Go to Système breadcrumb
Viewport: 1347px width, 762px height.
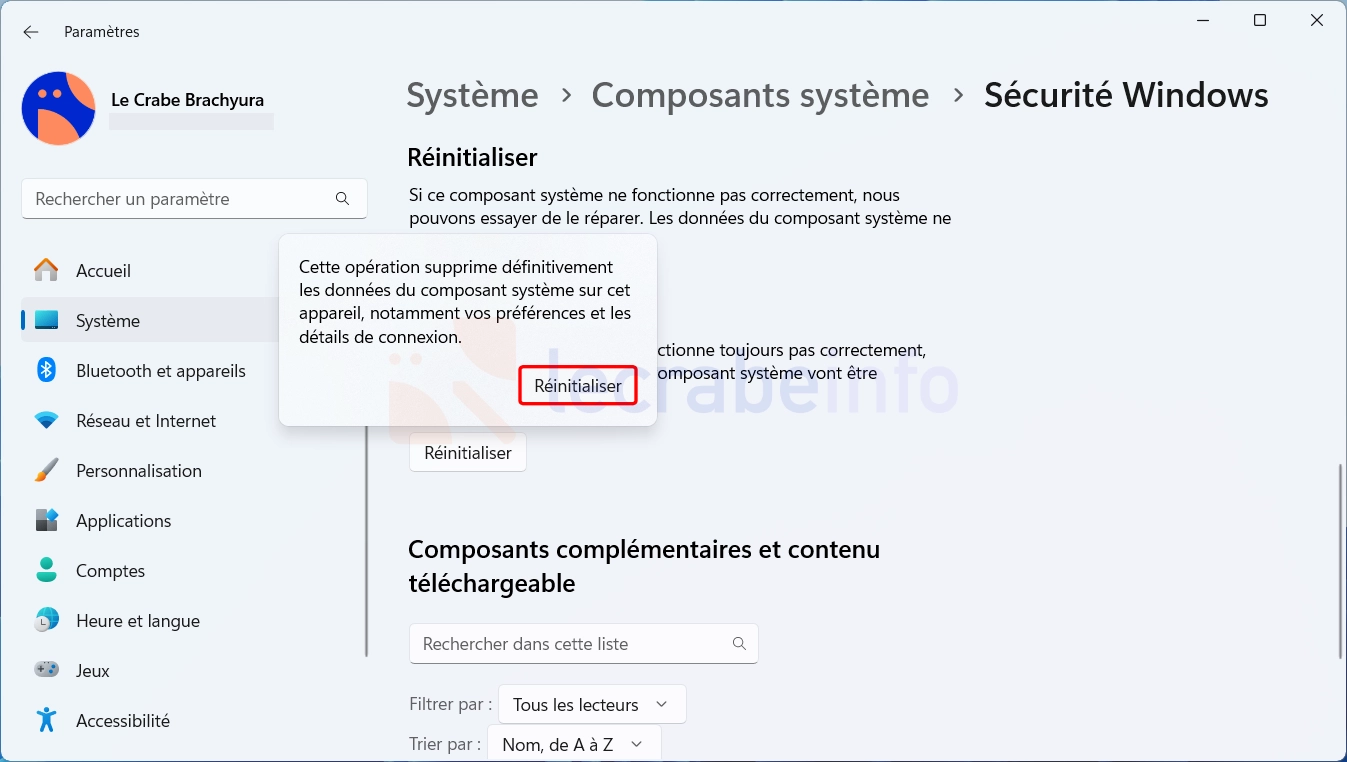pos(472,95)
